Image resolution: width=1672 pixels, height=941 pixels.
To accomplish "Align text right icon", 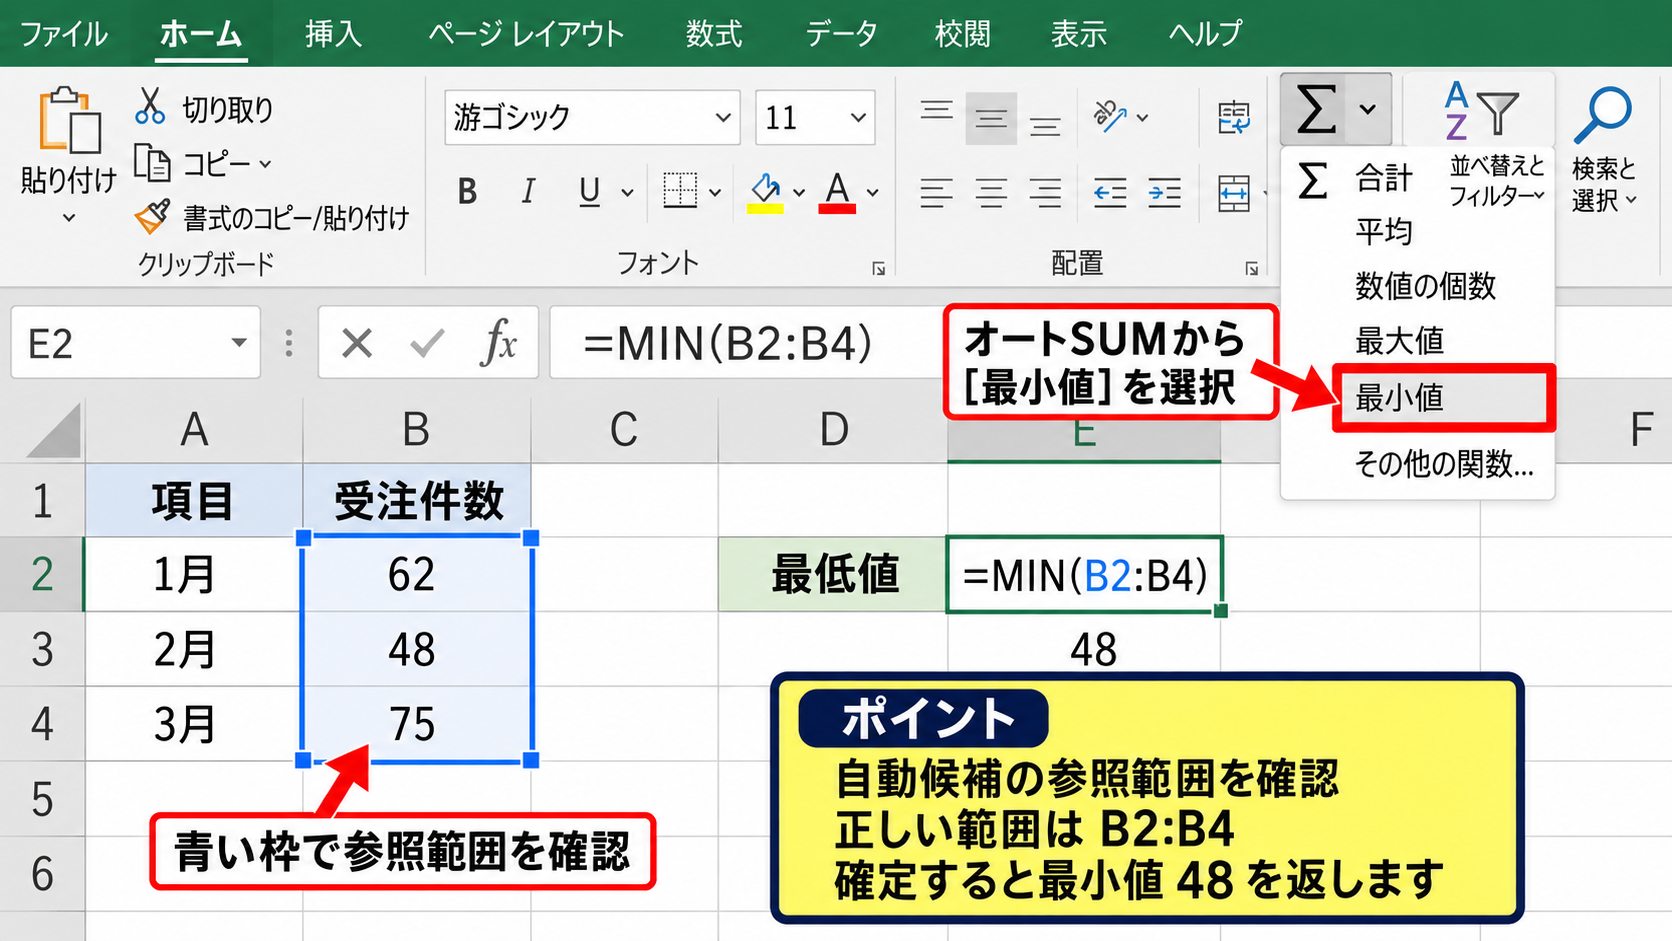I will (1045, 192).
